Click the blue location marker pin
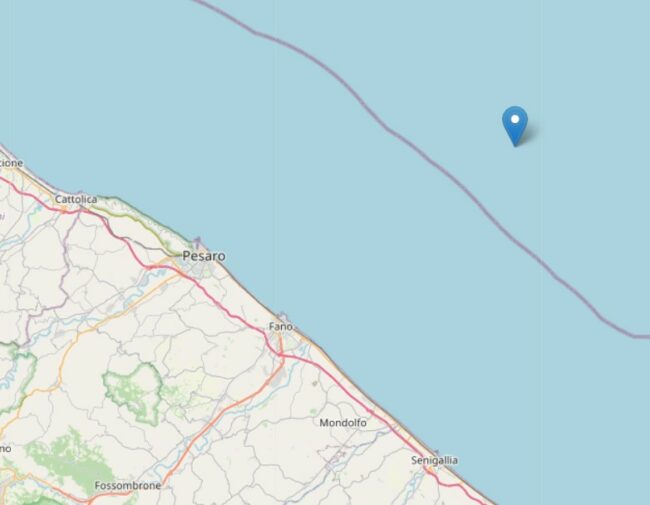The height and width of the screenshot is (505, 650). tap(515, 126)
